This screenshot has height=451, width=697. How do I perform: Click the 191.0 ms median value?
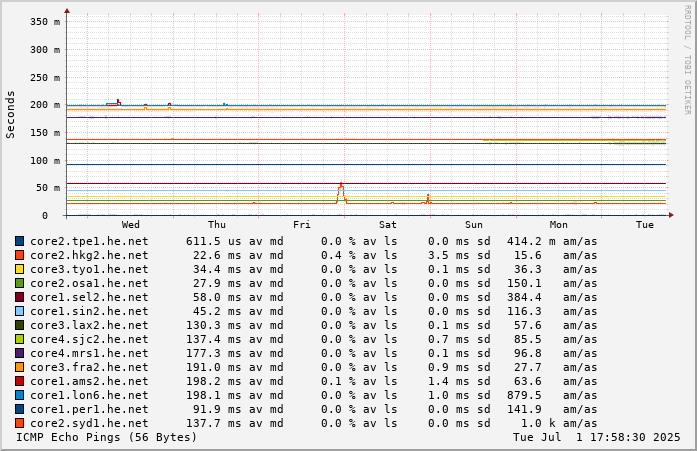click(x=213, y=367)
